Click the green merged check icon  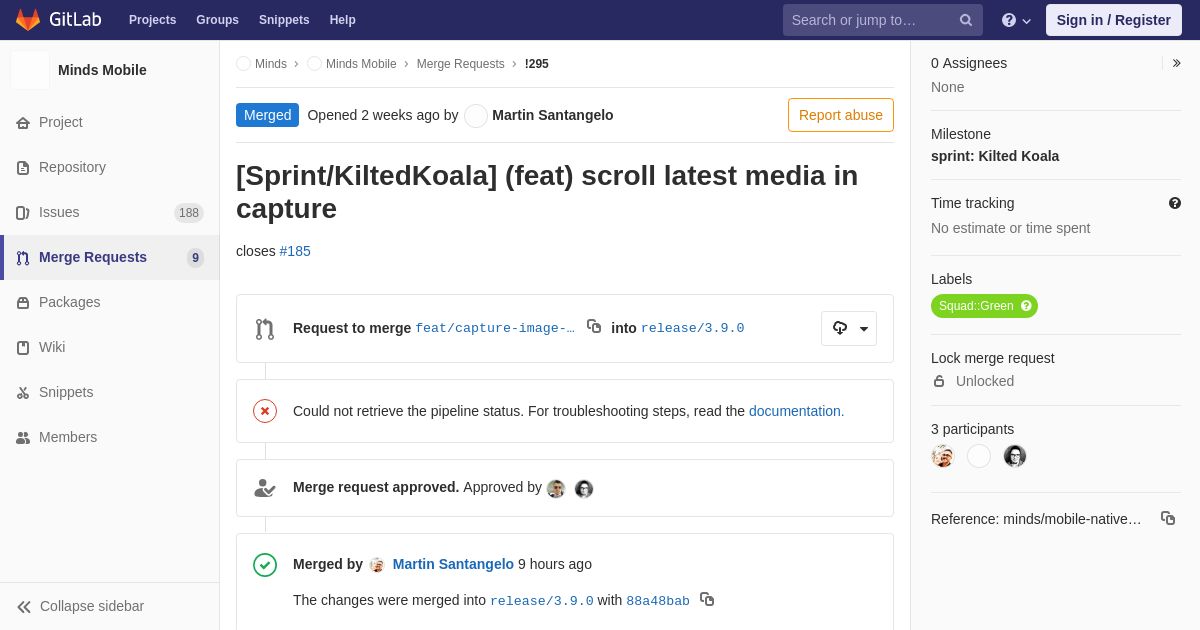point(265,565)
